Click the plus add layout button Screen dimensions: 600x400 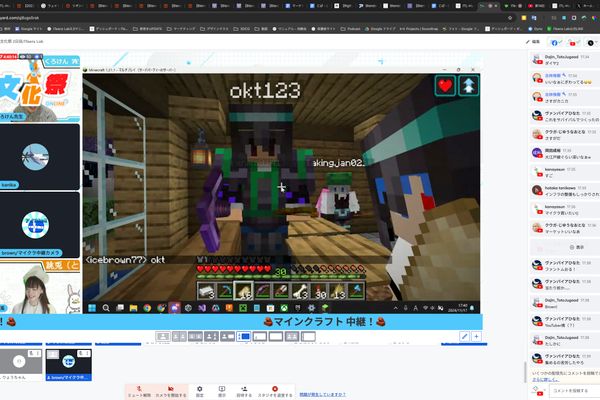476,336
